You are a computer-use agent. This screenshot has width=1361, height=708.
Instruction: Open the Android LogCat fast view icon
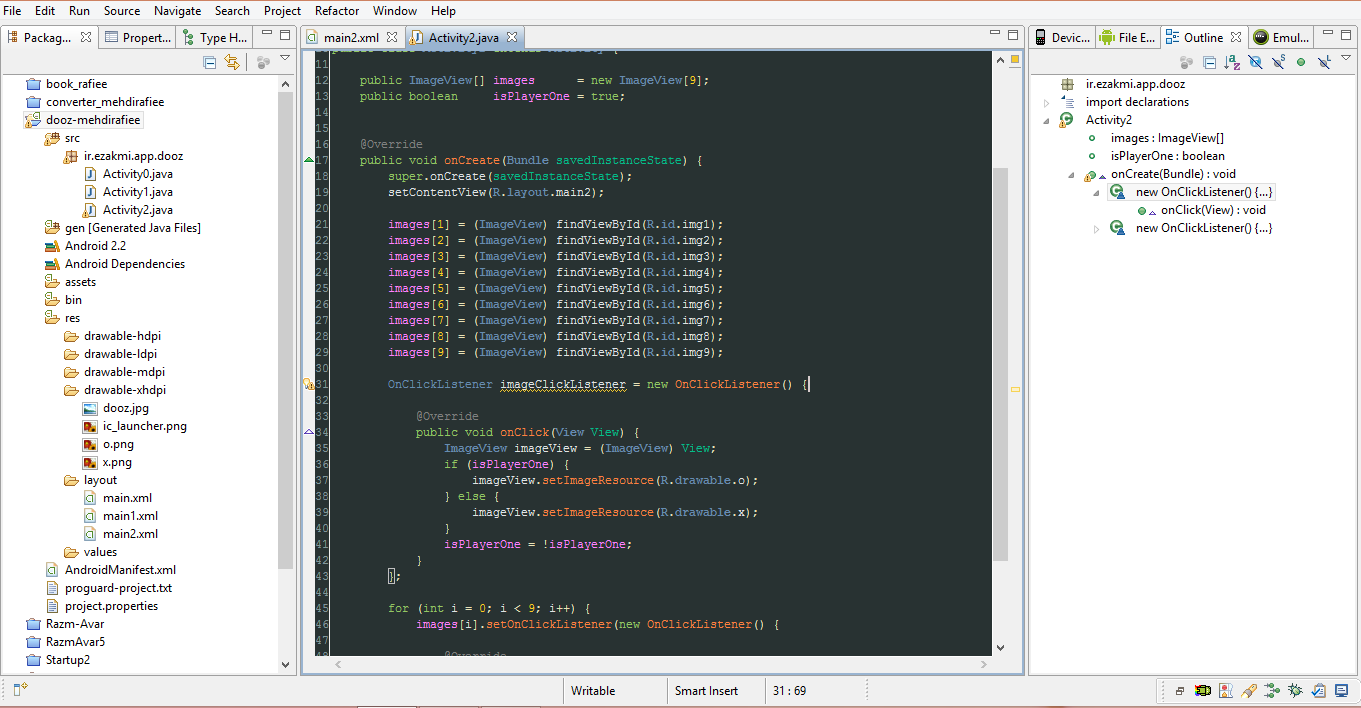[x=1203, y=691]
